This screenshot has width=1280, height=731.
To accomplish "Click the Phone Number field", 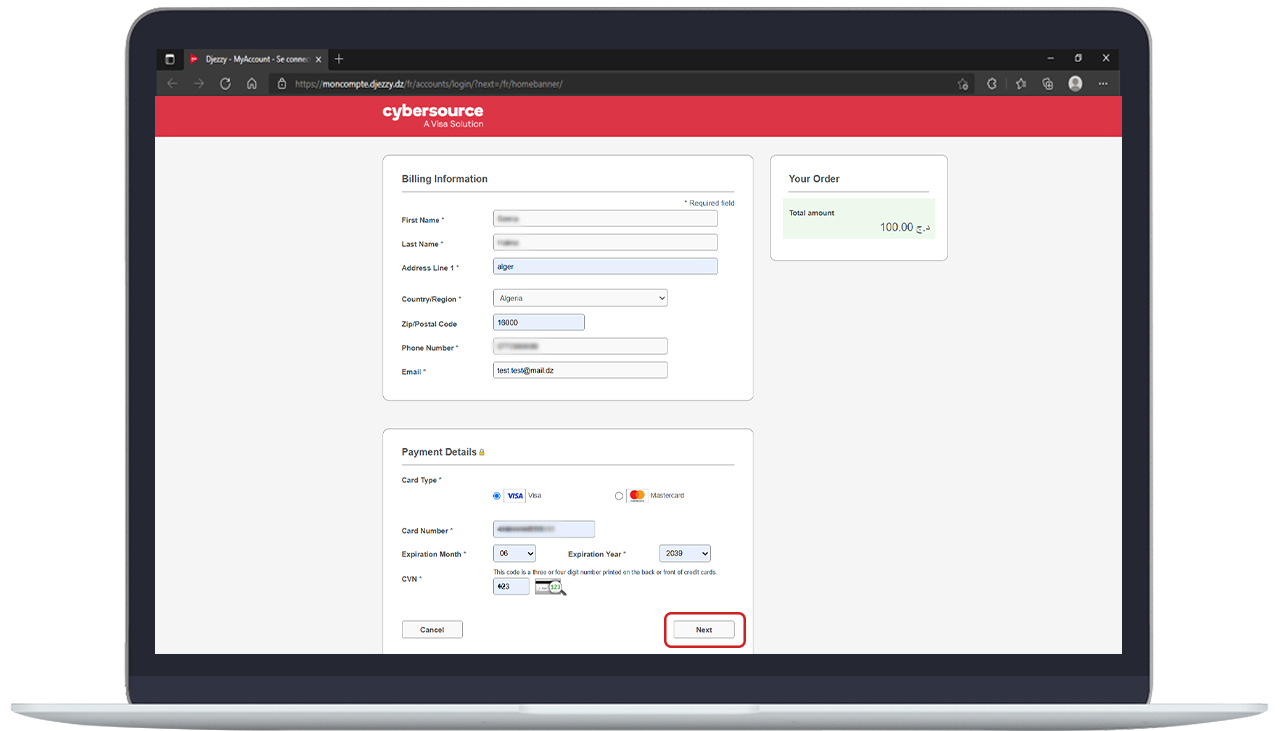I will click(580, 346).
